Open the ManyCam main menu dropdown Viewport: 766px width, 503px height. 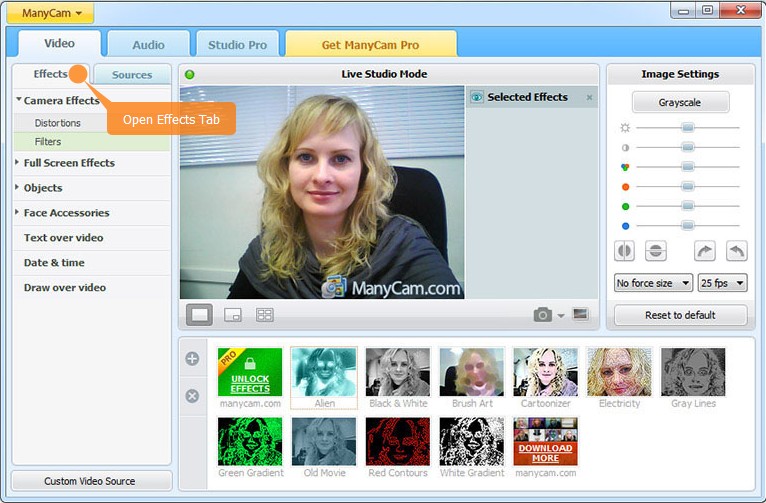point(51,13)
